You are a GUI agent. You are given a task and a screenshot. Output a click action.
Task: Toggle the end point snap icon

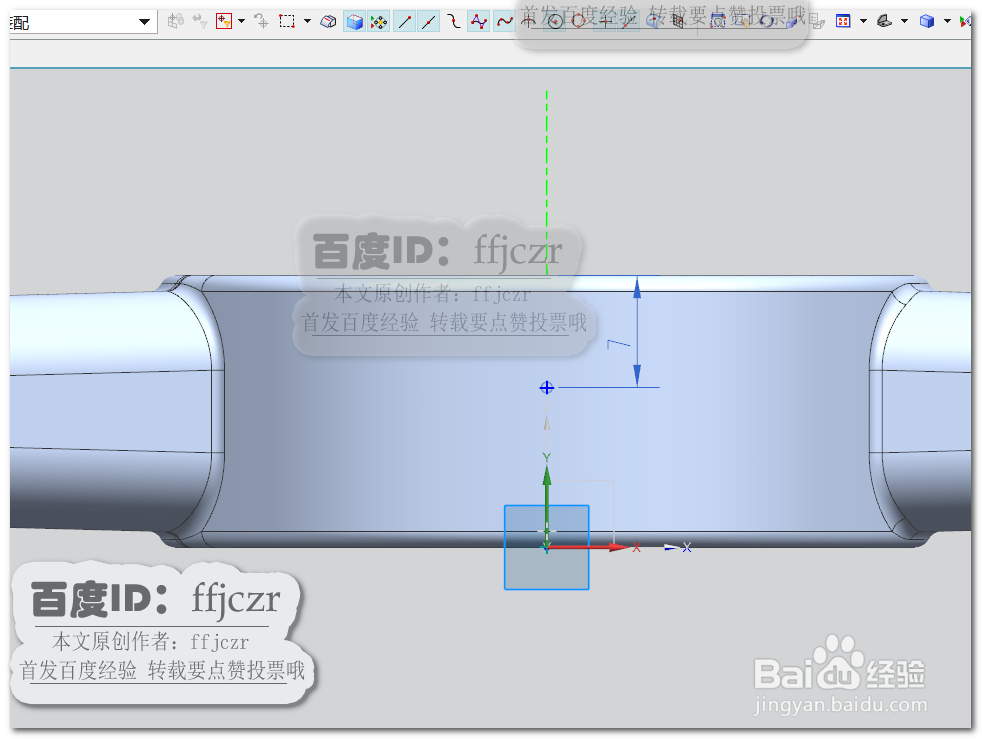(405, 22)
